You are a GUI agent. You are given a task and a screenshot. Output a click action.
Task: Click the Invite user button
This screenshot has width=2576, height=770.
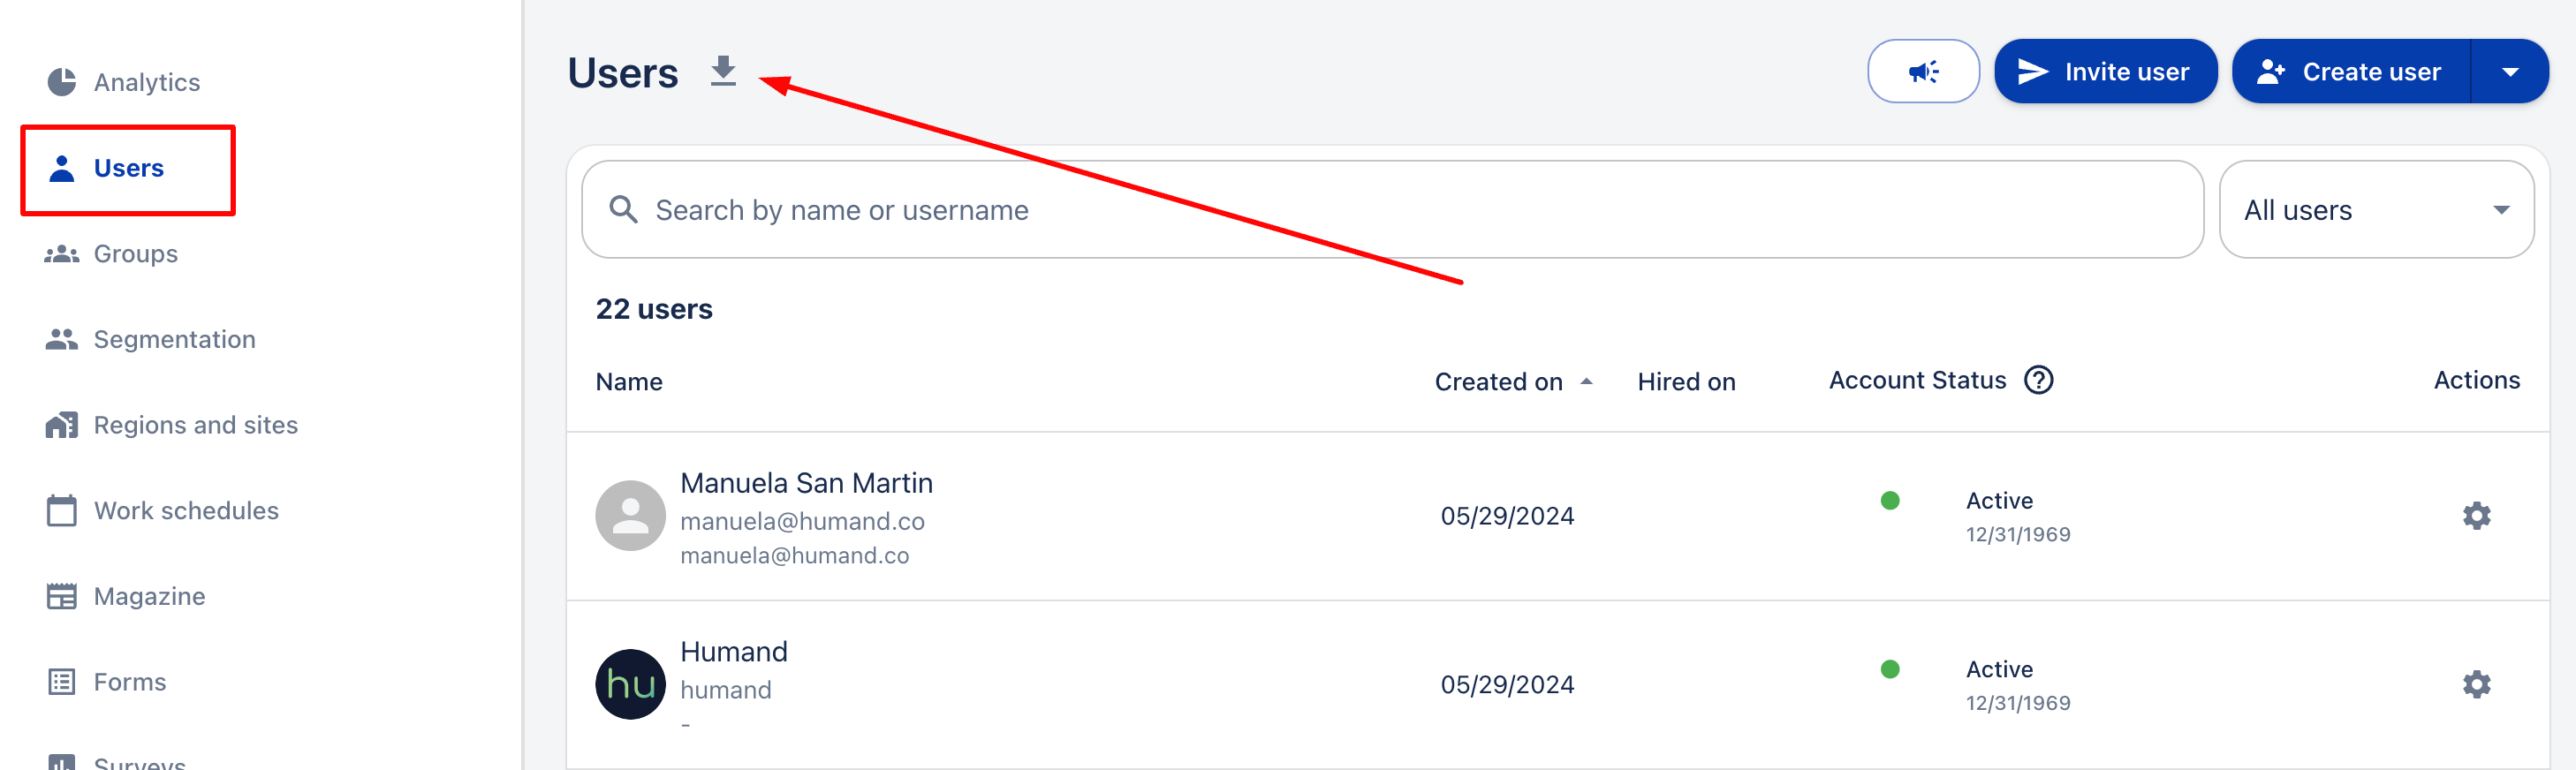pyautogui.click(x=2105, y=72)
